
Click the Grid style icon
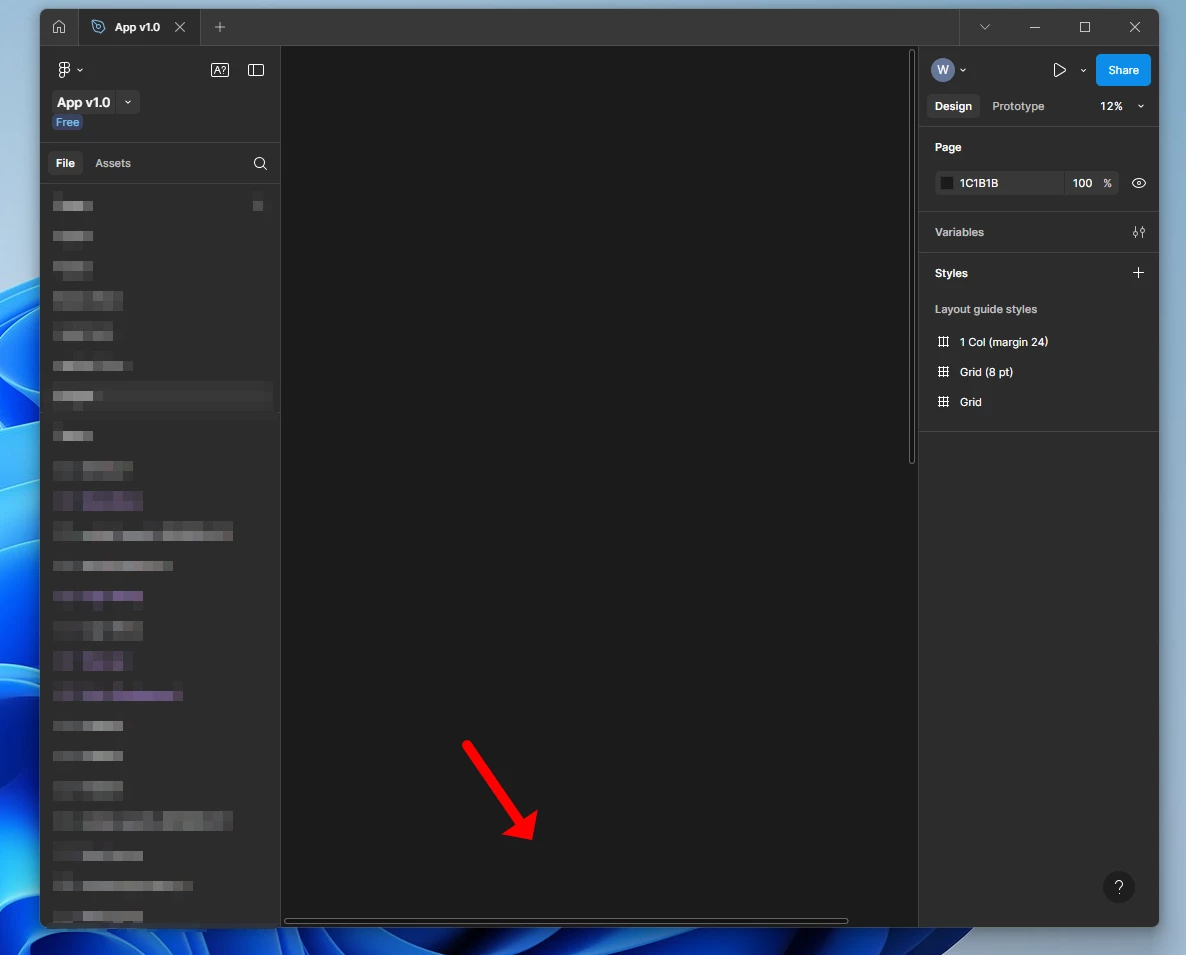coord(943,402)
